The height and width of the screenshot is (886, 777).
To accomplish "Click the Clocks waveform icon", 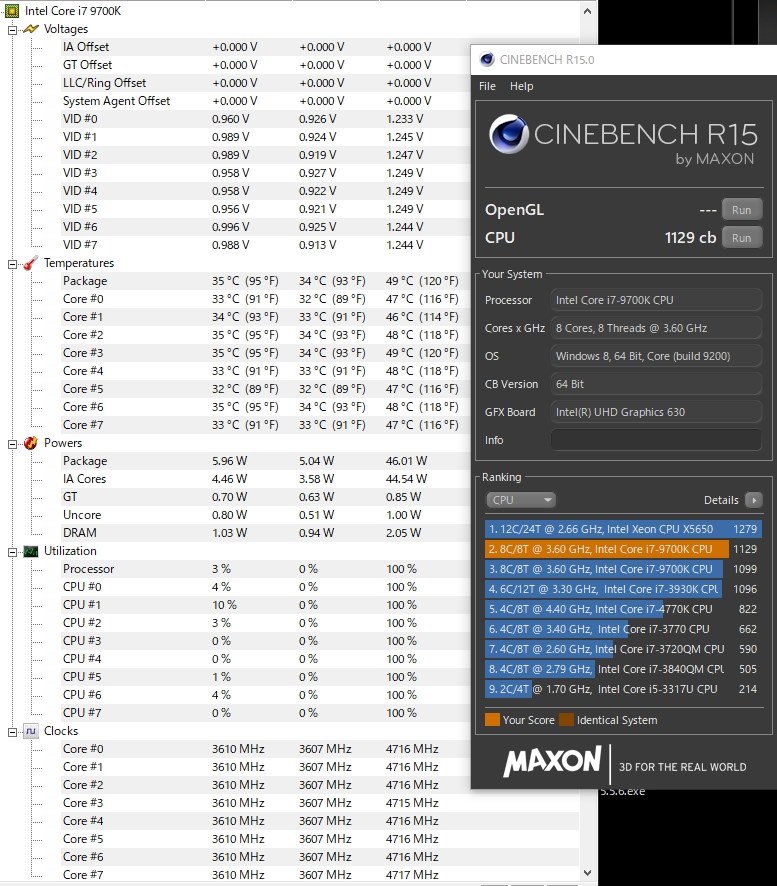I will (31, 731).
